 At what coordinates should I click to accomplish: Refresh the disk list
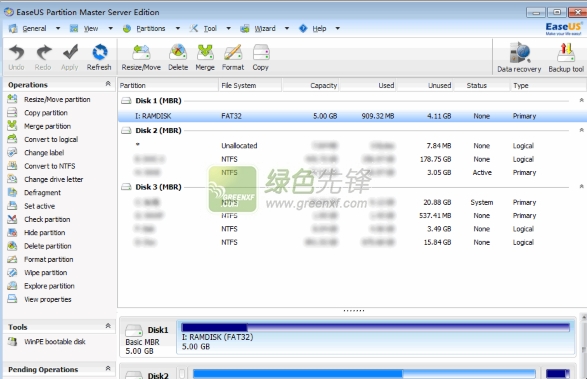click(99, 57)
